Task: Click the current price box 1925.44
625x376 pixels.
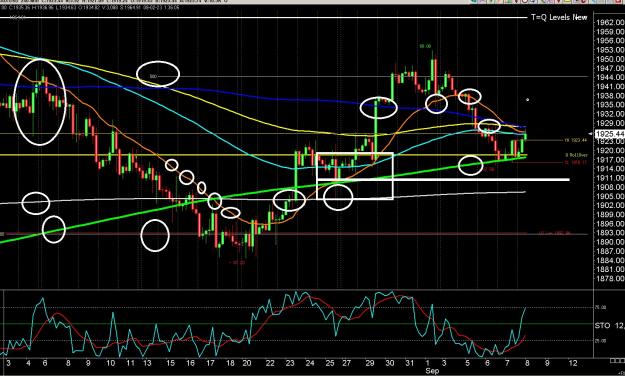Action: (609, 134)
